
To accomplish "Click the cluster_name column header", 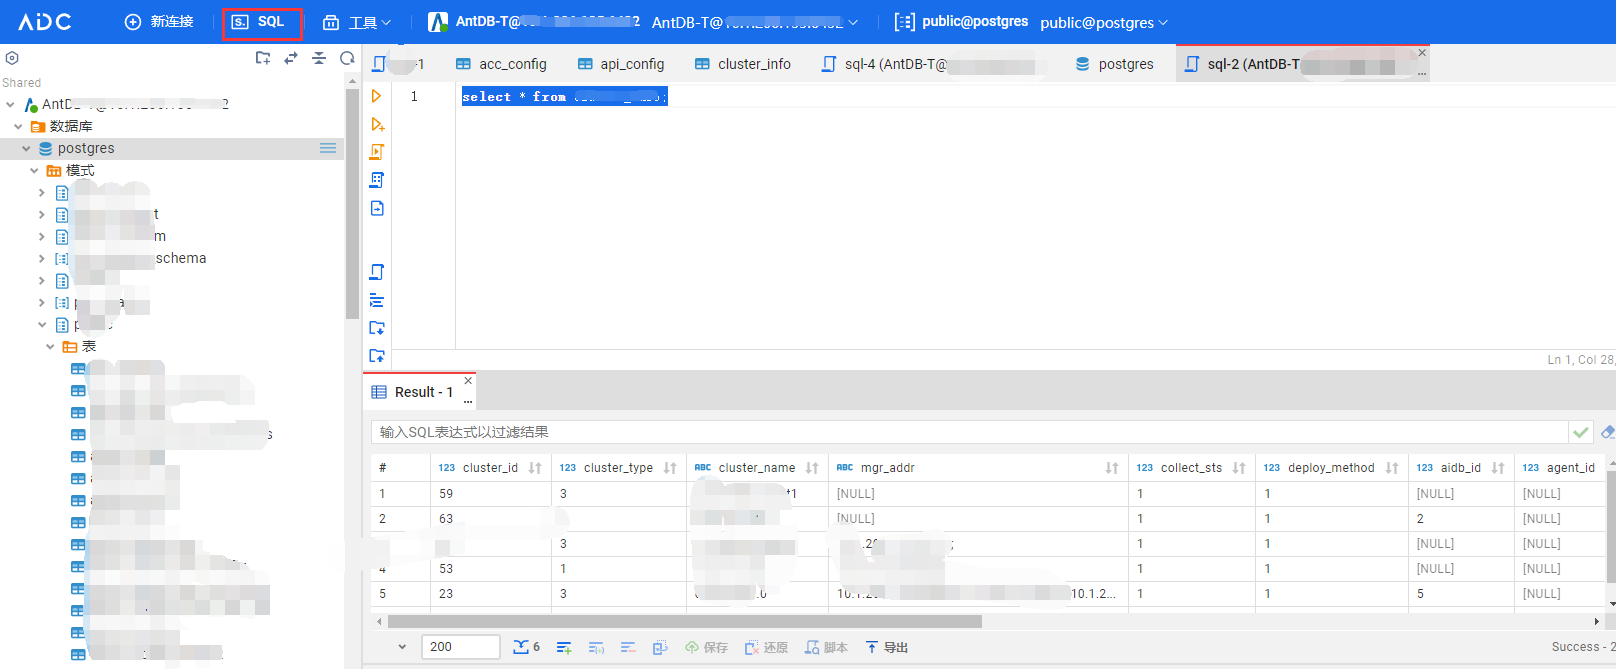I will (757, 468).
